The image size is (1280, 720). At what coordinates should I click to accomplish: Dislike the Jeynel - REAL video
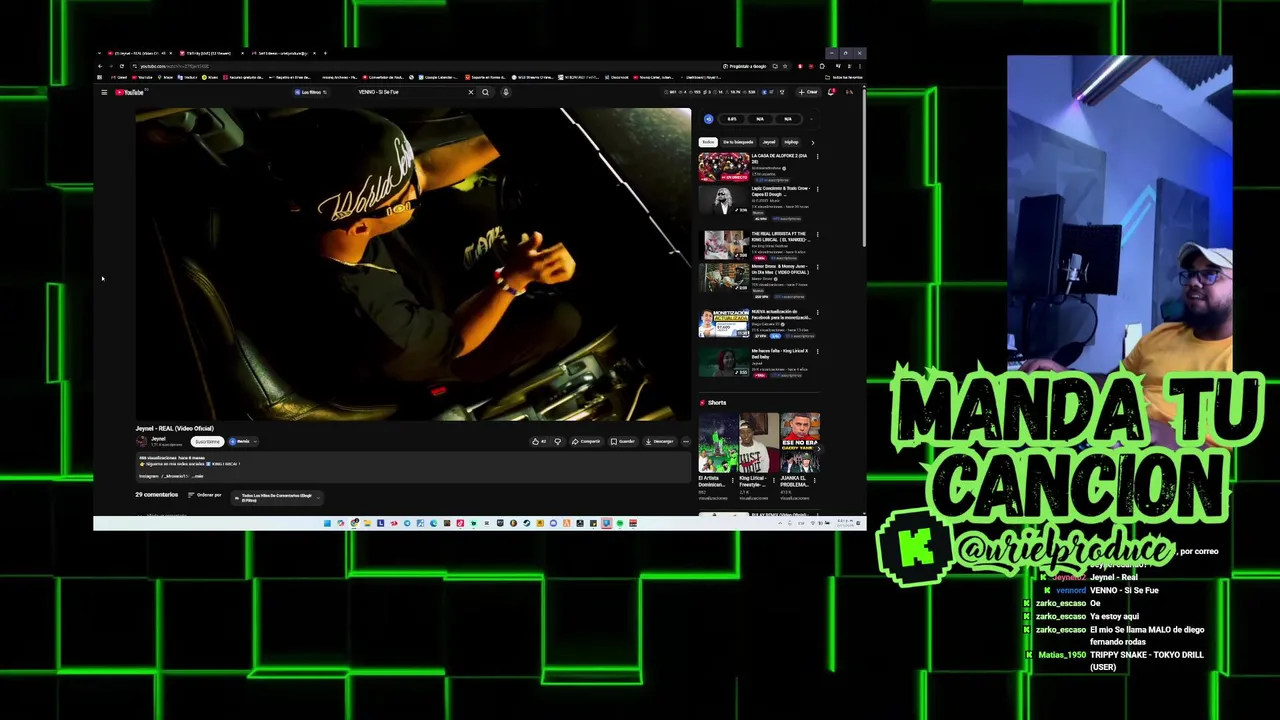pos(558,441)
